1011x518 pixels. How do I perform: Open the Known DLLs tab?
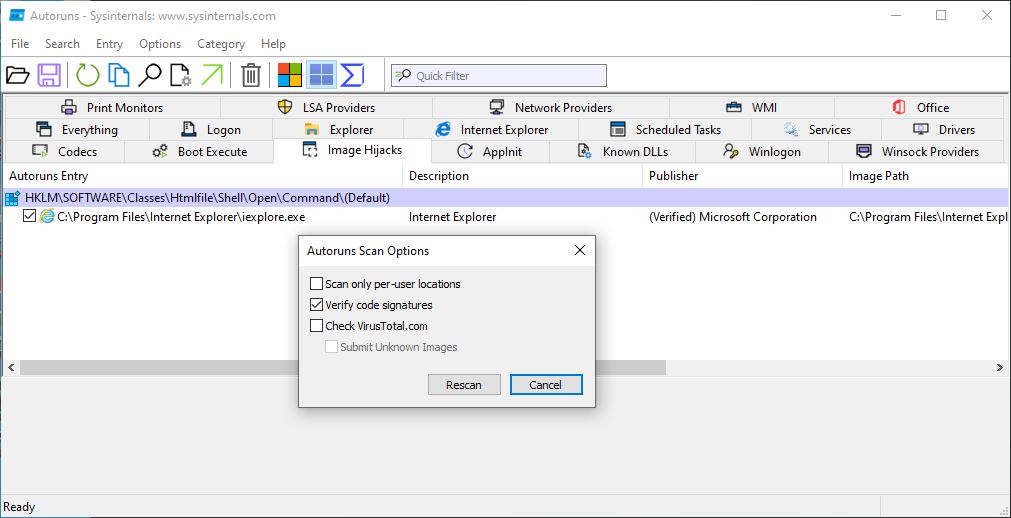click(x=623, y=152)
